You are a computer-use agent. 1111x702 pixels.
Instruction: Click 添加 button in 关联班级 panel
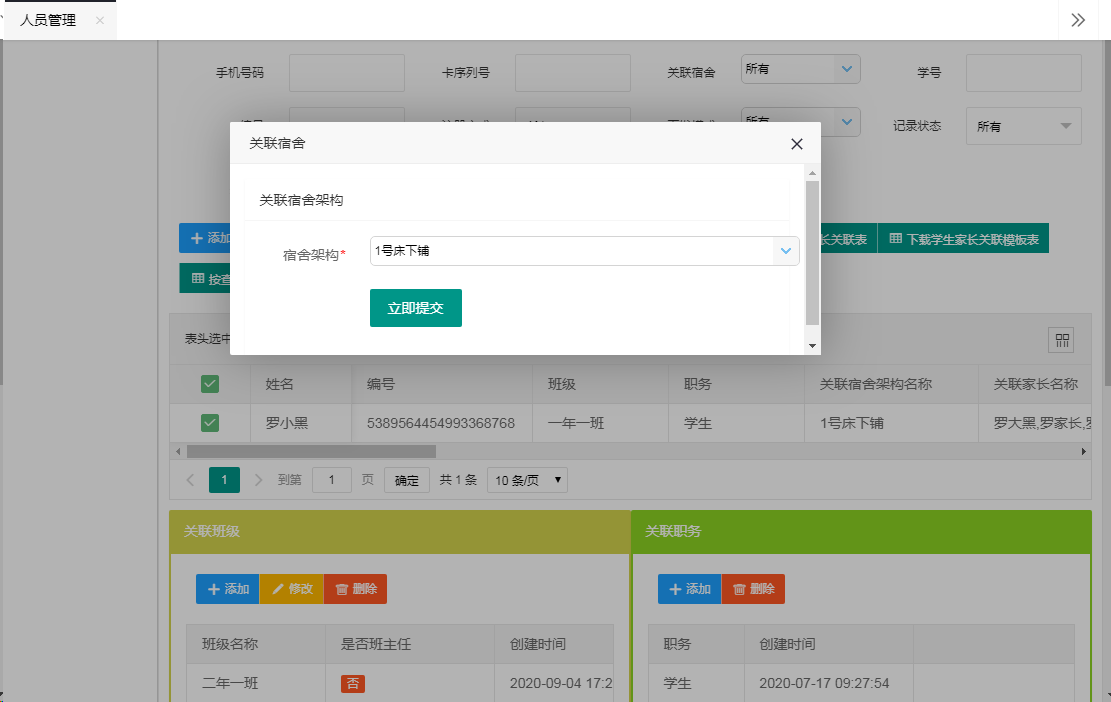[227, 589]
